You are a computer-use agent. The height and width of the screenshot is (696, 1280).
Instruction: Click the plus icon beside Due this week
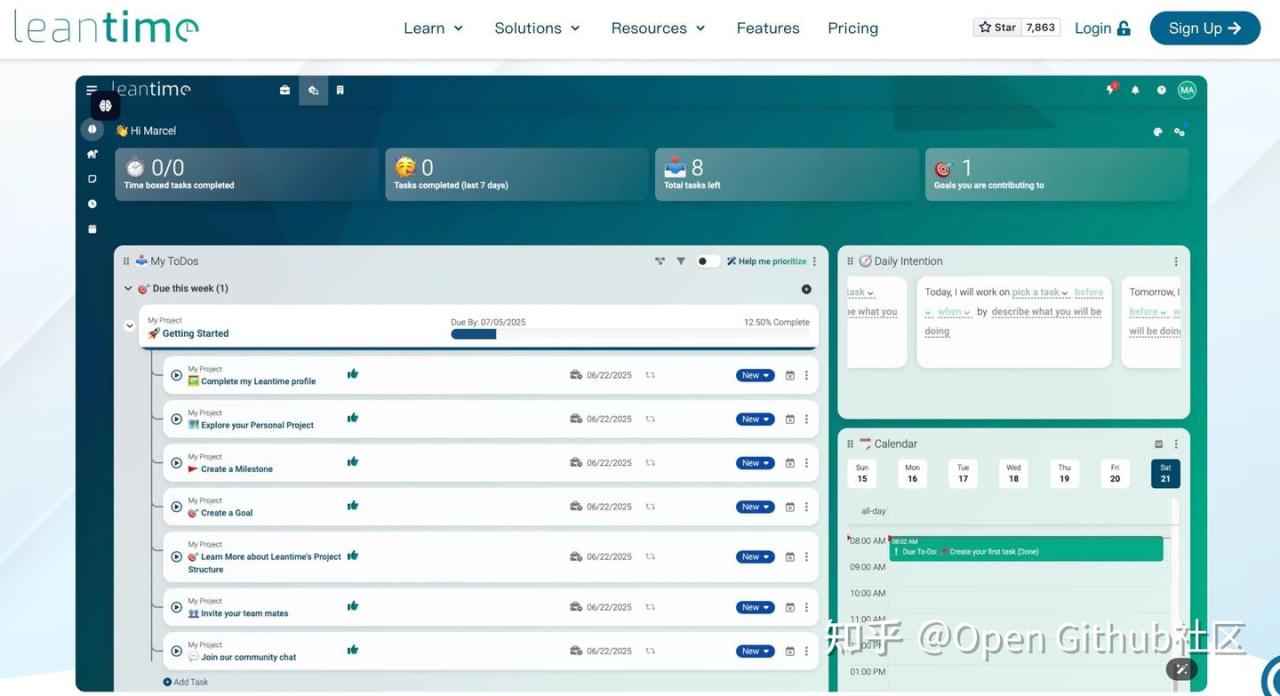pos(806,289)
